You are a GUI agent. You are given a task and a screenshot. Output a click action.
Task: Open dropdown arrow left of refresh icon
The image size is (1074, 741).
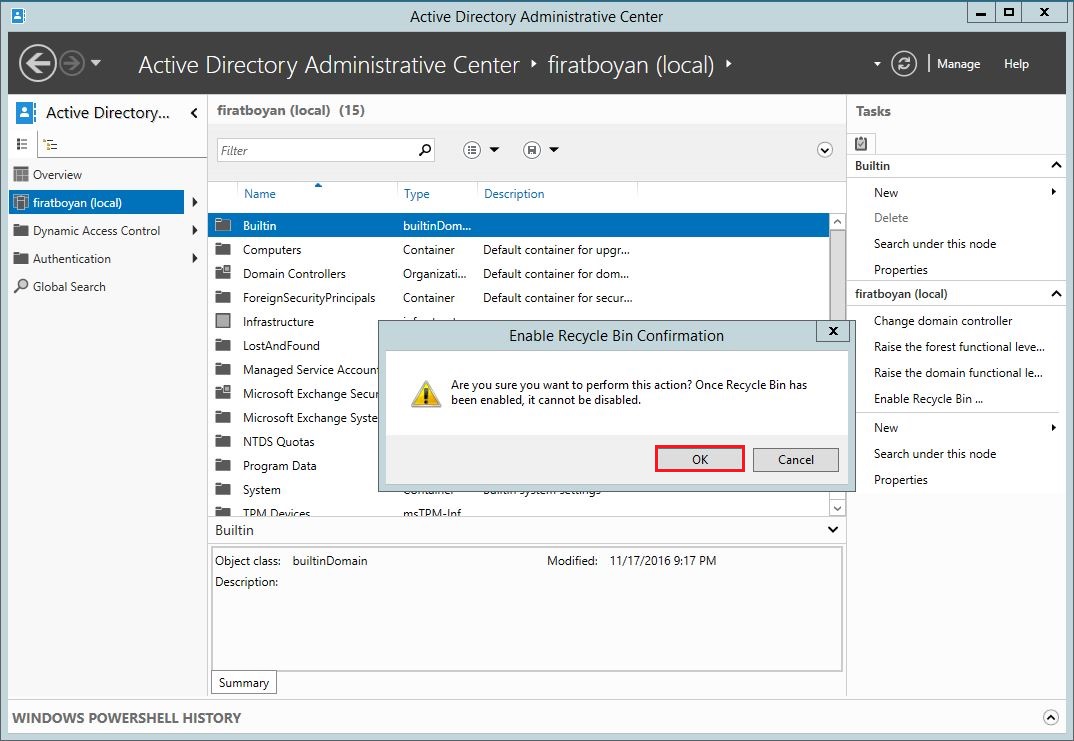point(877,64)
